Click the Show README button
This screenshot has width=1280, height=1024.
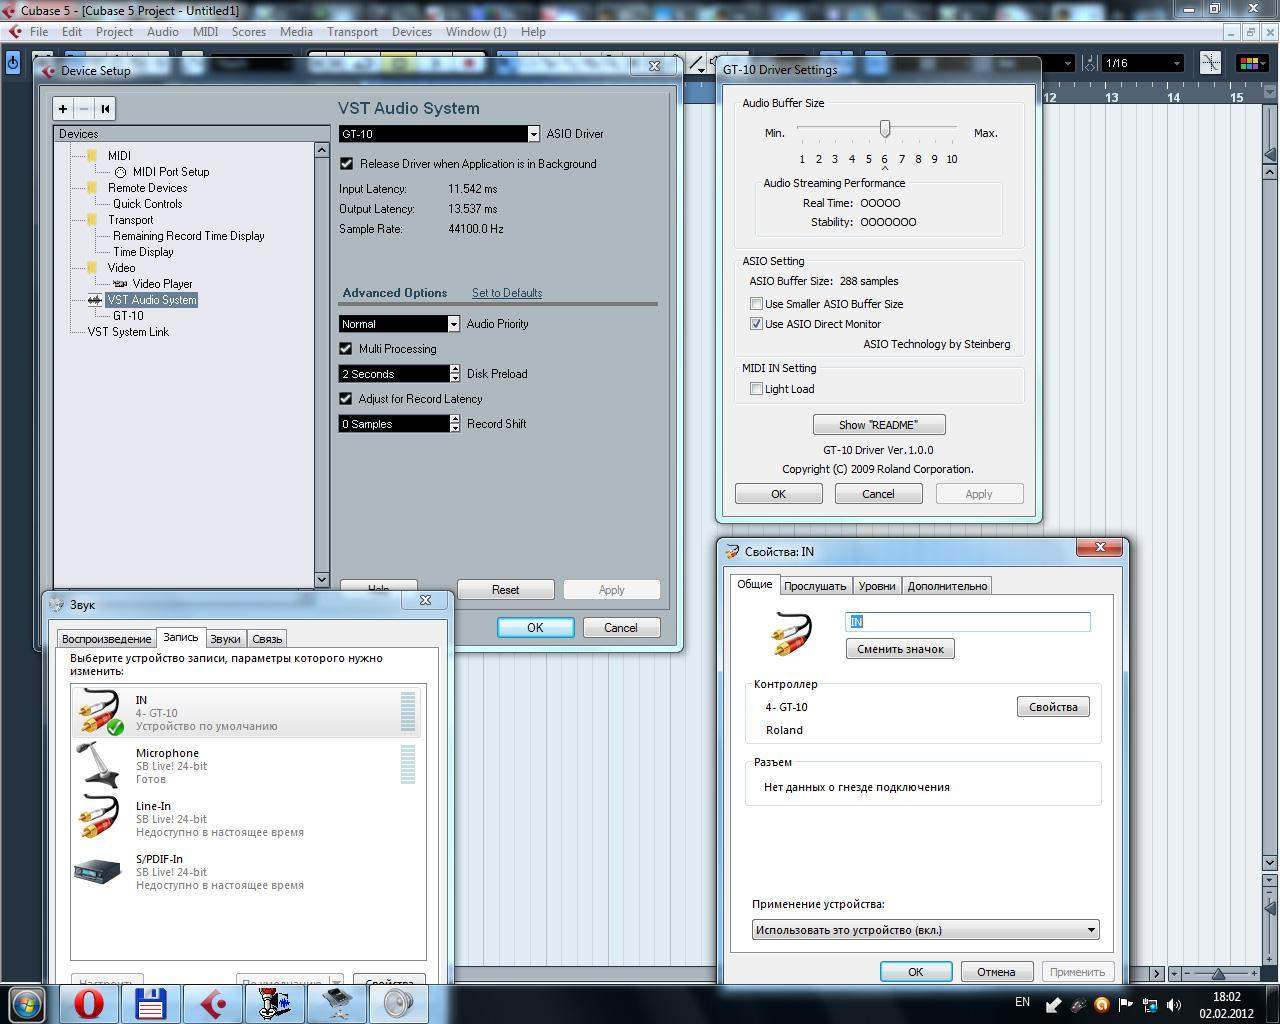(878, 425)
